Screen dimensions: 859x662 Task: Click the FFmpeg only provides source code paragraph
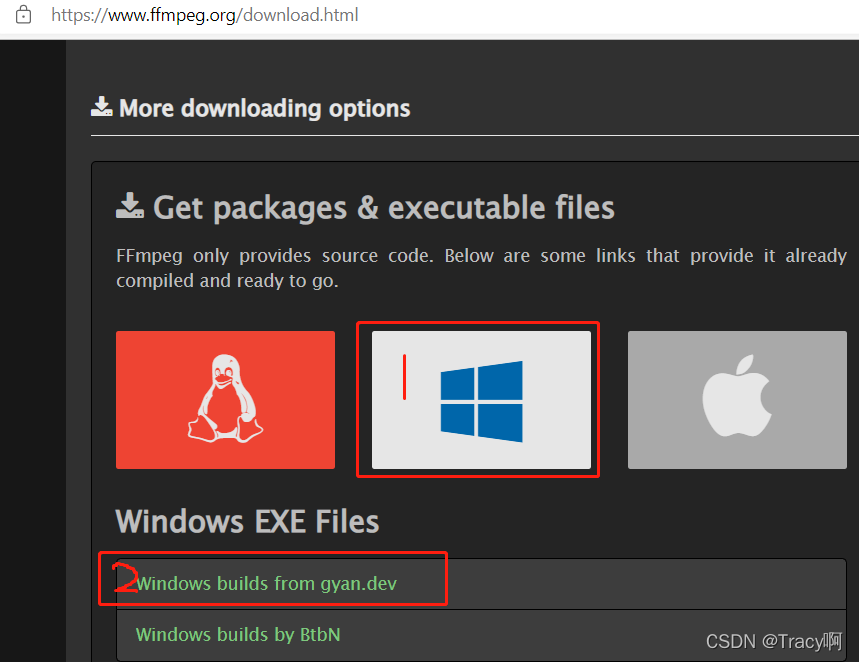click(x=481, y=268)
